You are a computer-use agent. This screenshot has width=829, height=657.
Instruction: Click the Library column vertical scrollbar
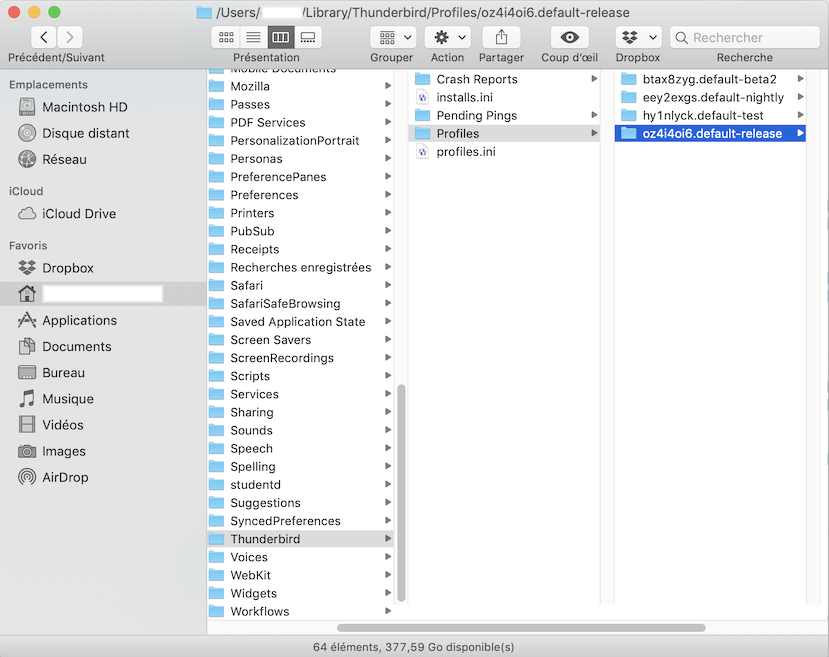[x=401, y=493]
